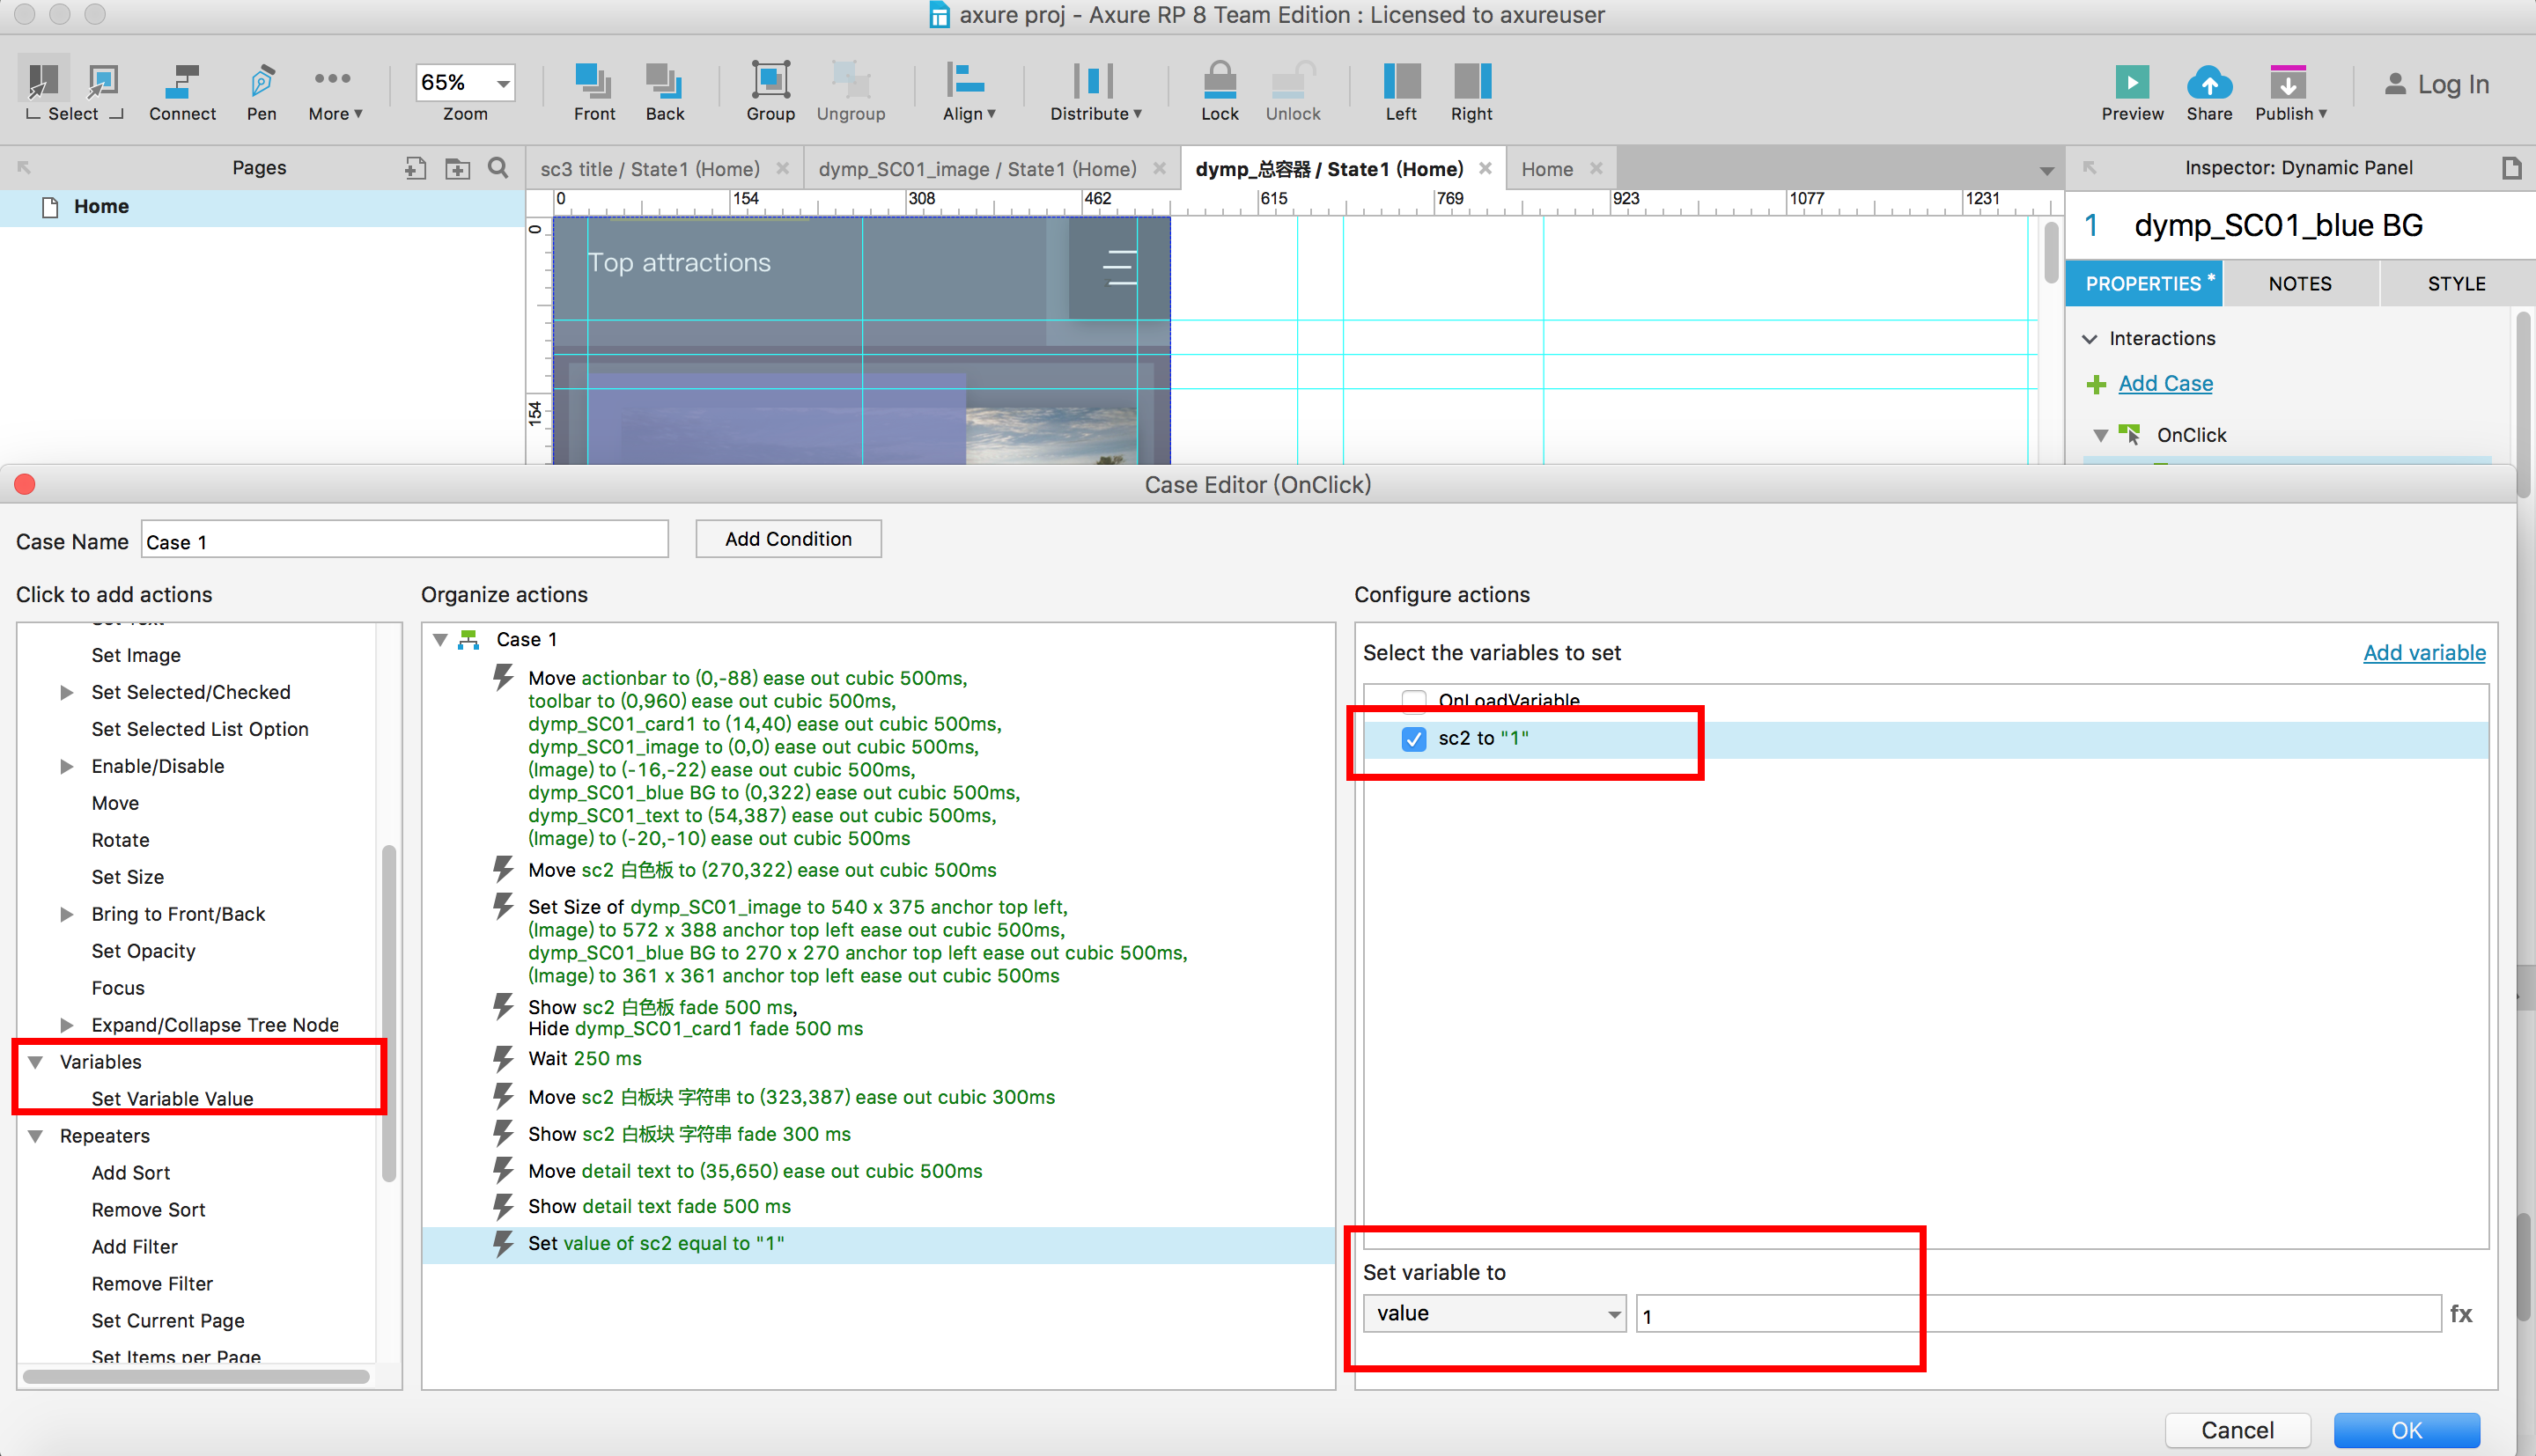Click the Lock icon in toolbar
Screen dimensions: 2536x1456
tap(1219, 82)
